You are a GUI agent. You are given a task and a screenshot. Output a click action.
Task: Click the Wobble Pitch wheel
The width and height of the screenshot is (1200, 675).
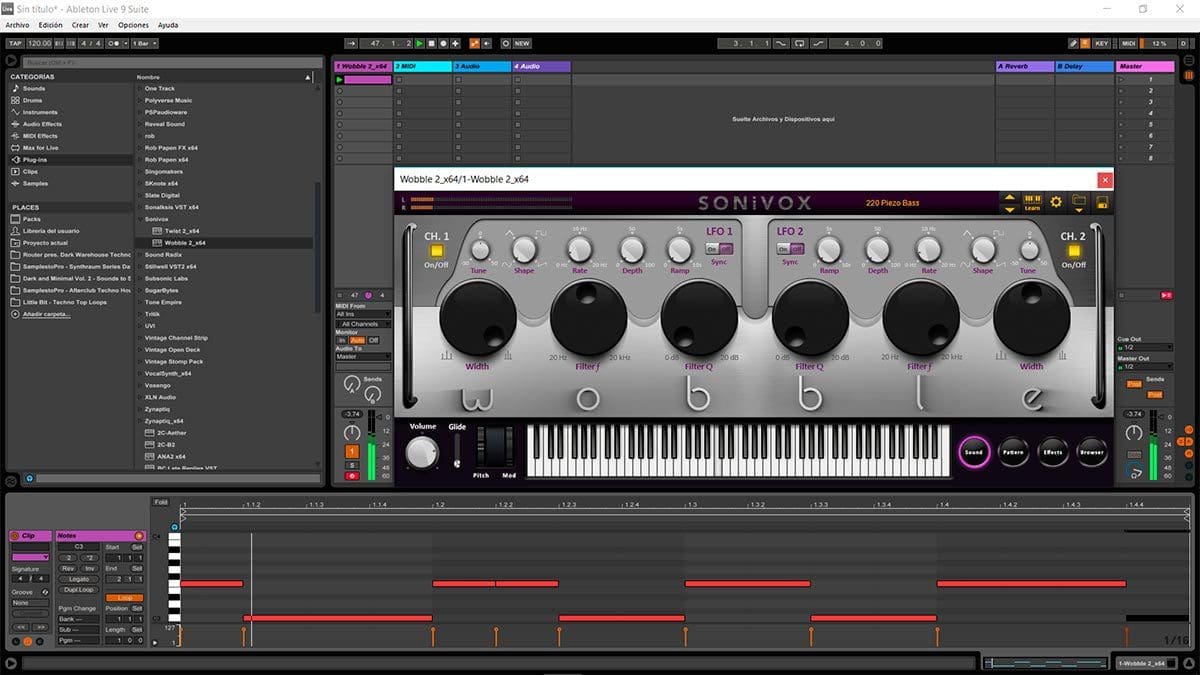coord(482,446)
